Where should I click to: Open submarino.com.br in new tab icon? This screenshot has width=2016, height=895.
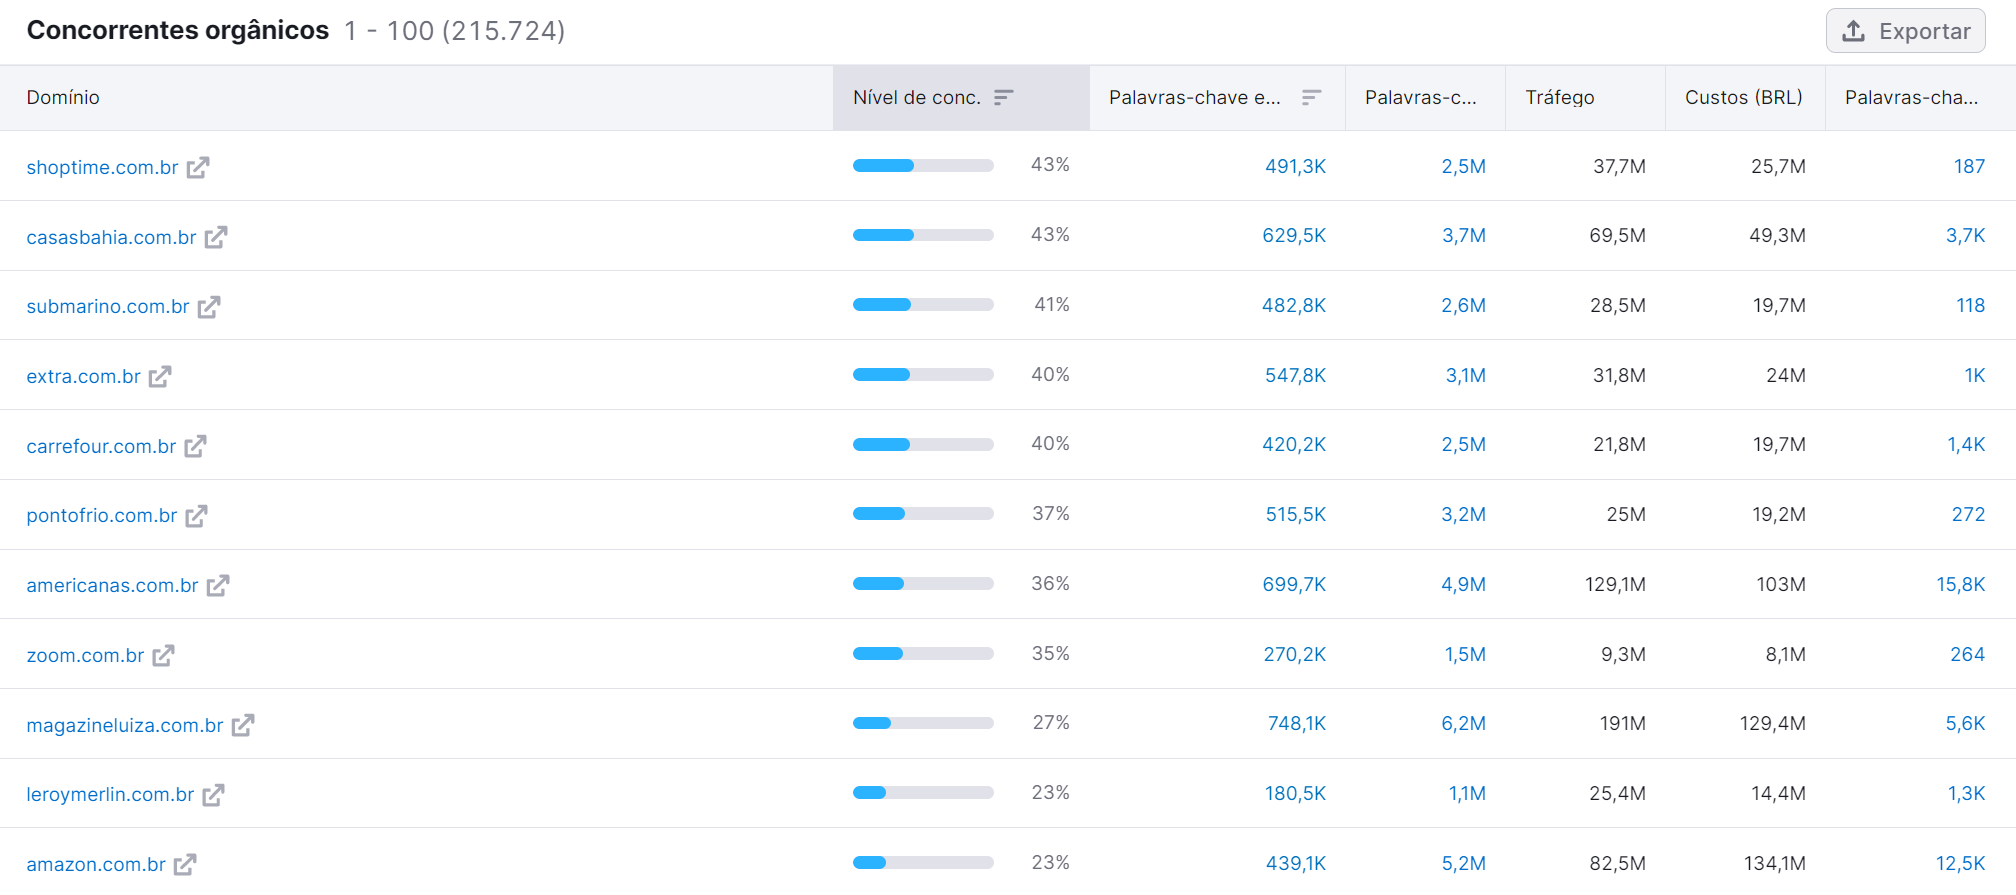pyautogui.click(x=209, y=307)
